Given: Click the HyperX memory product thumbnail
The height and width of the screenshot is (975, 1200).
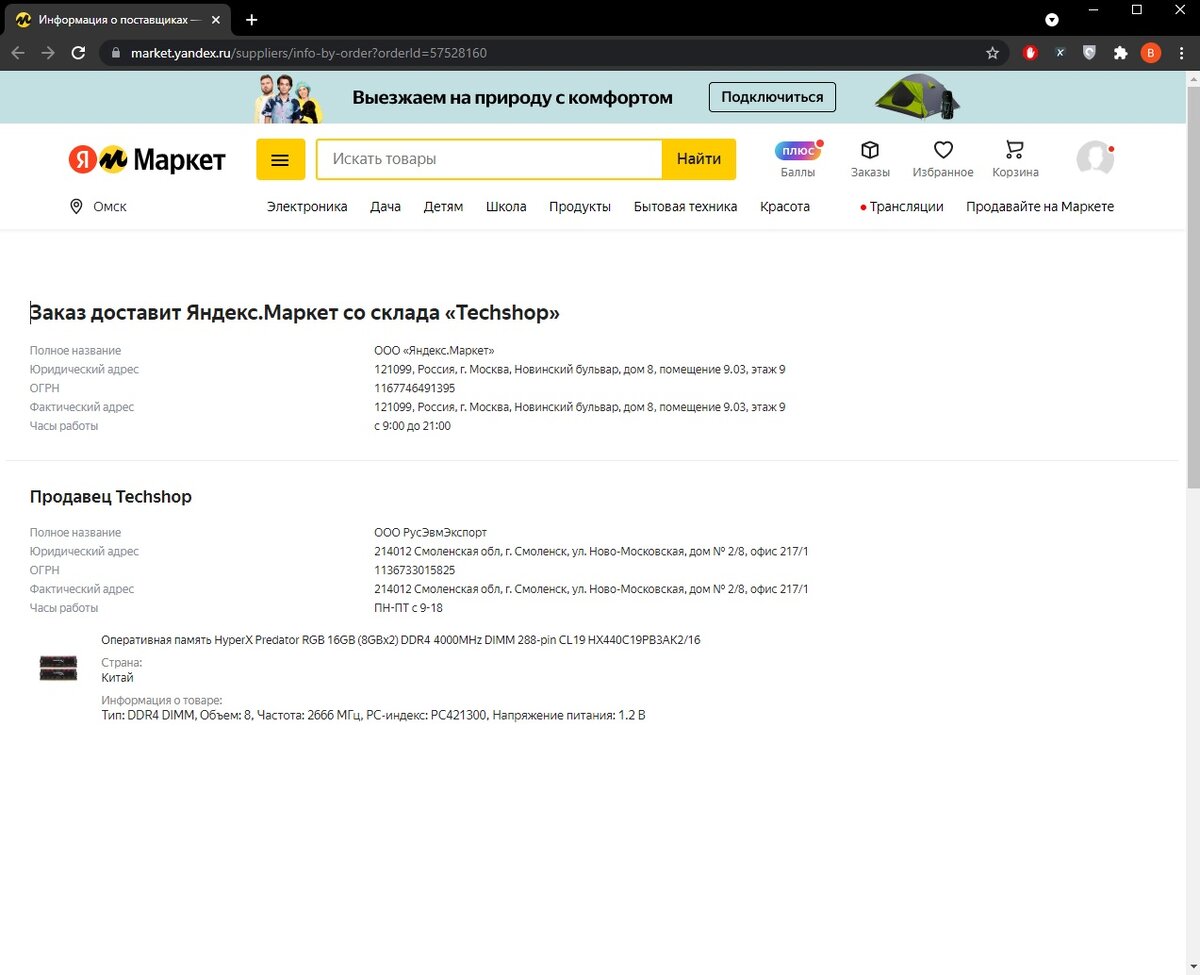Looking at the screenshot, I should (58, 668).
